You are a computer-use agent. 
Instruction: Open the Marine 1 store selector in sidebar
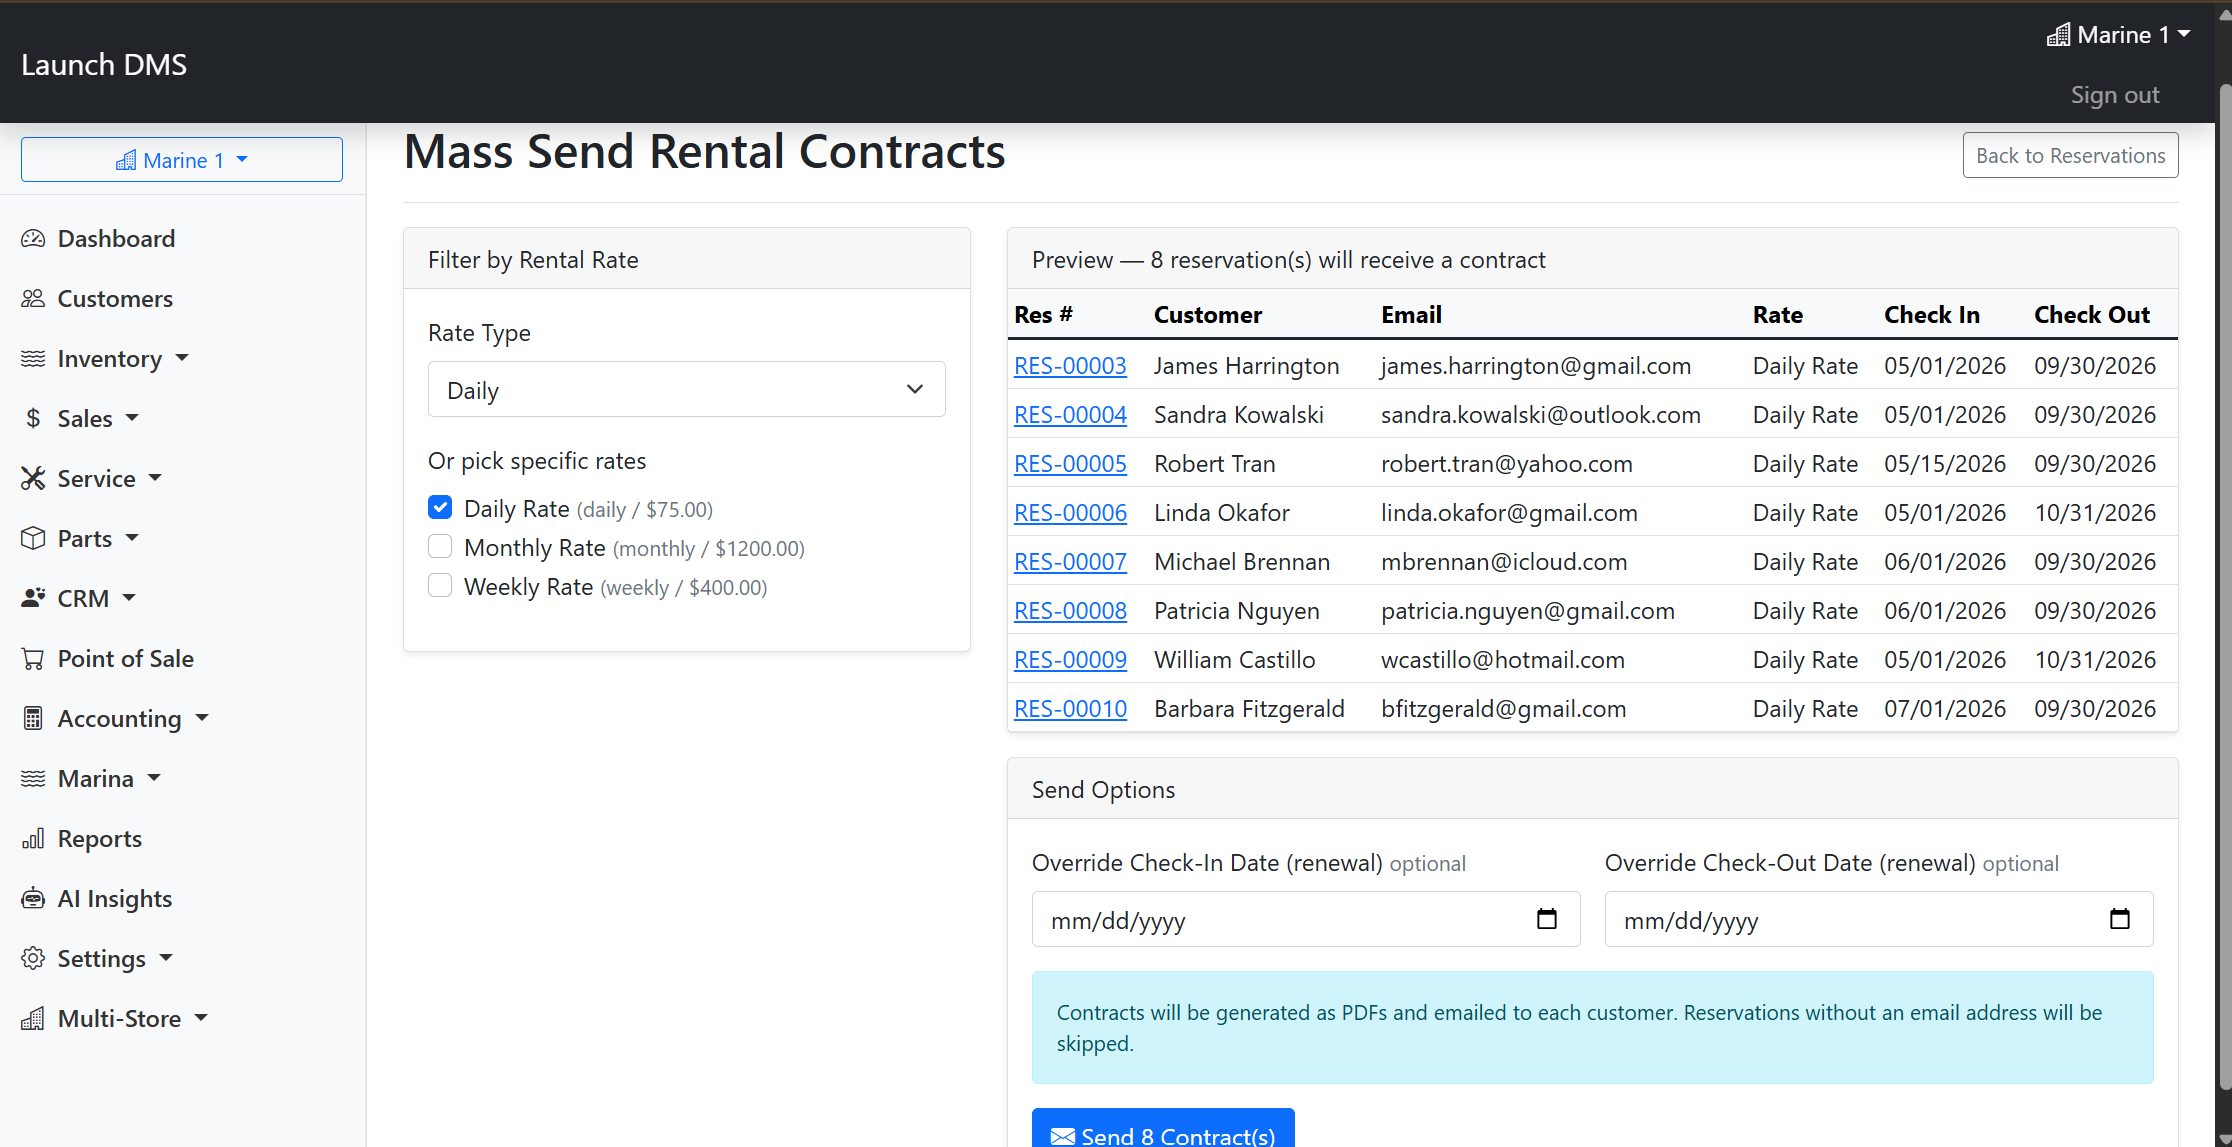point(182,160)
